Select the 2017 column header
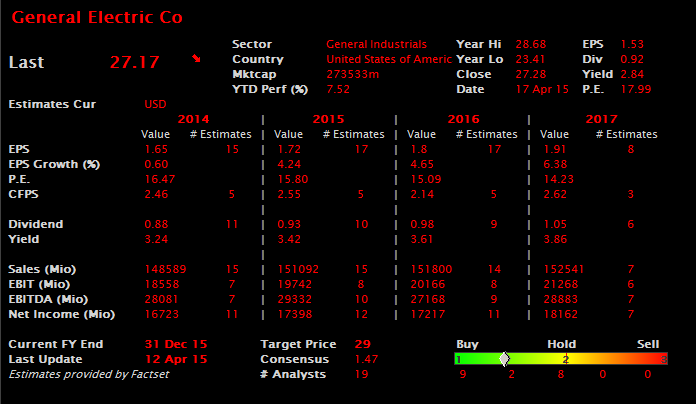This screenshot has height=404, width=696. click(x=601, y=119)
